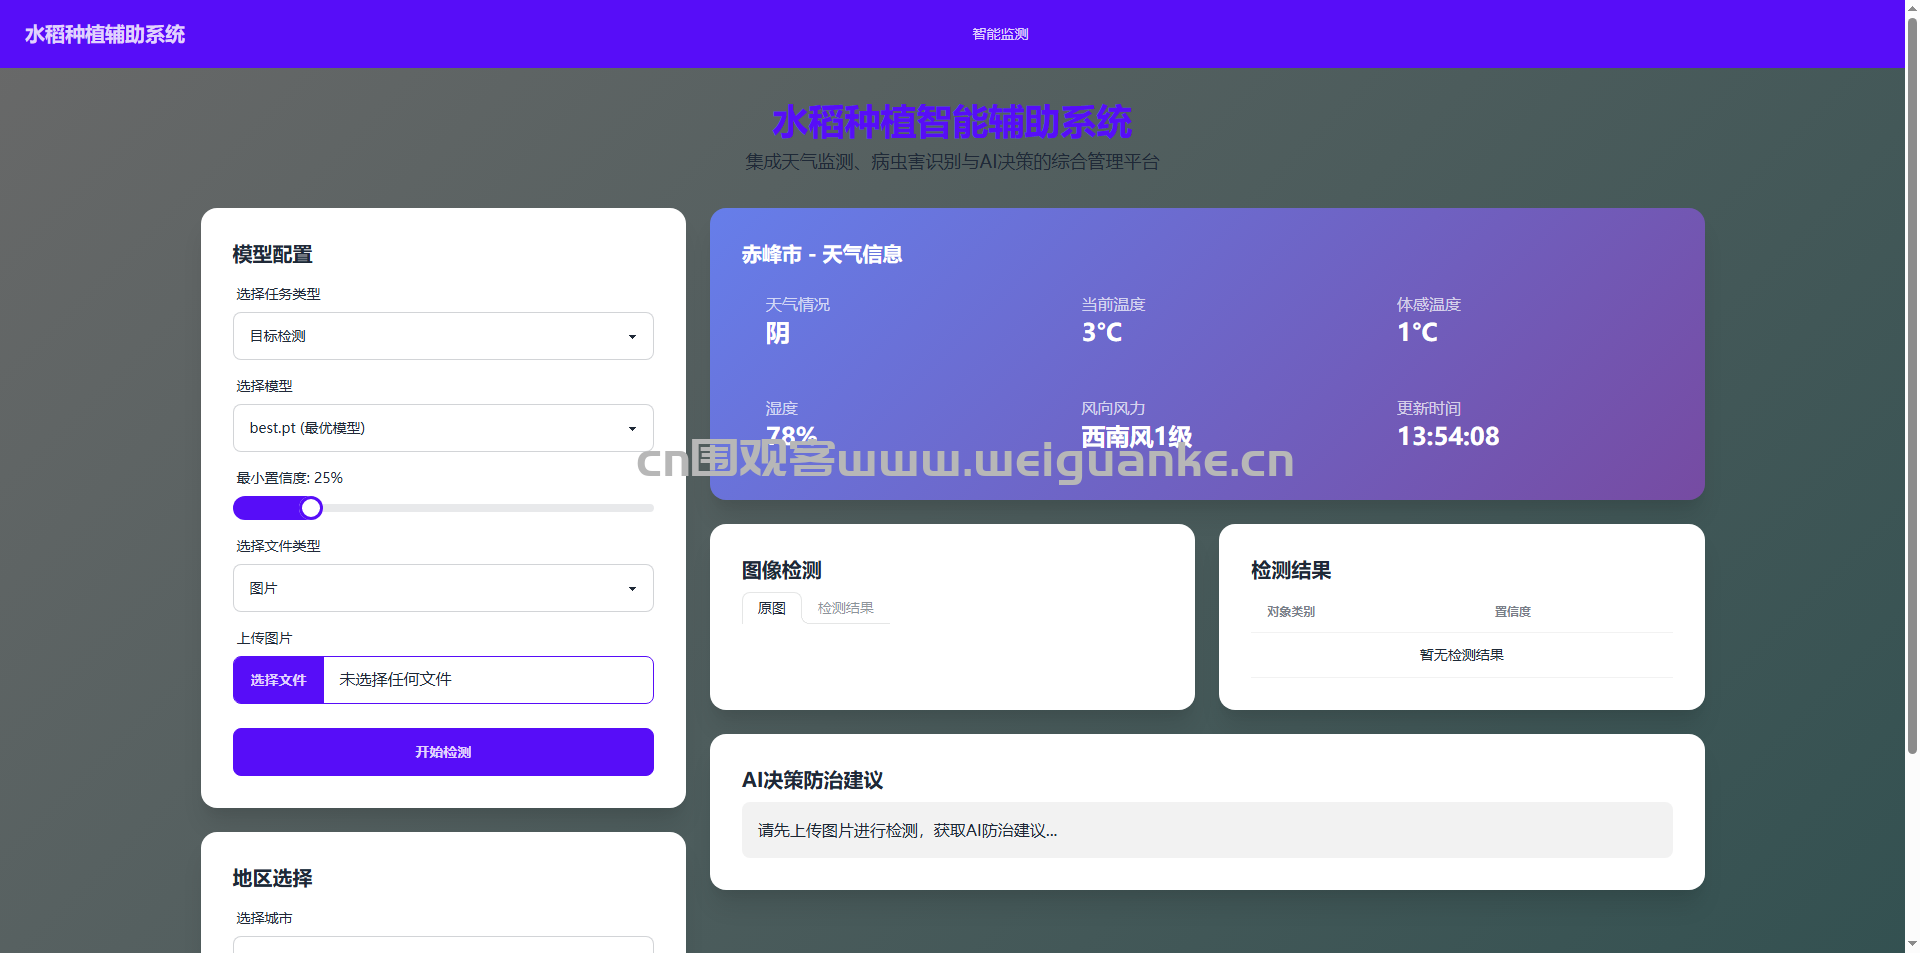Click the 对象类别 column header
Image resolution: width=1920 pixels, height=953 pixels.
pyautogui.click(x=1291, y=612)
